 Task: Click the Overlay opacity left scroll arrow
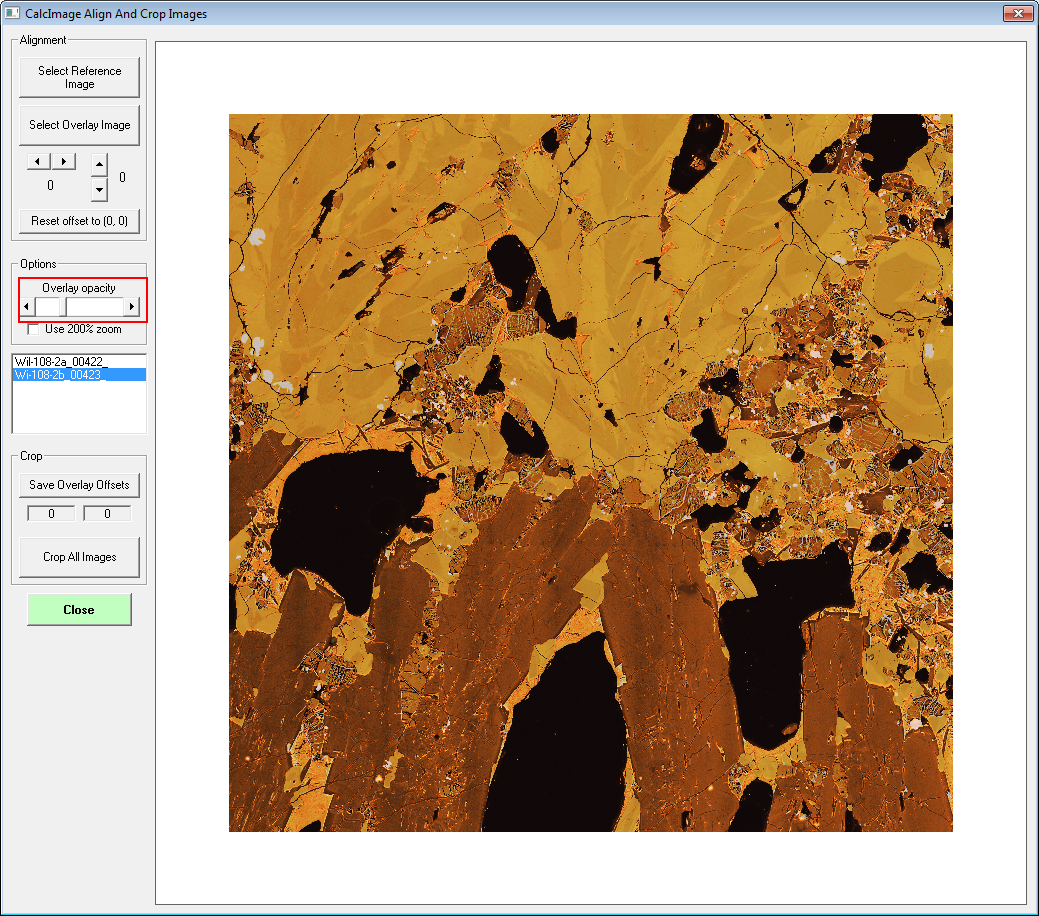27,306
